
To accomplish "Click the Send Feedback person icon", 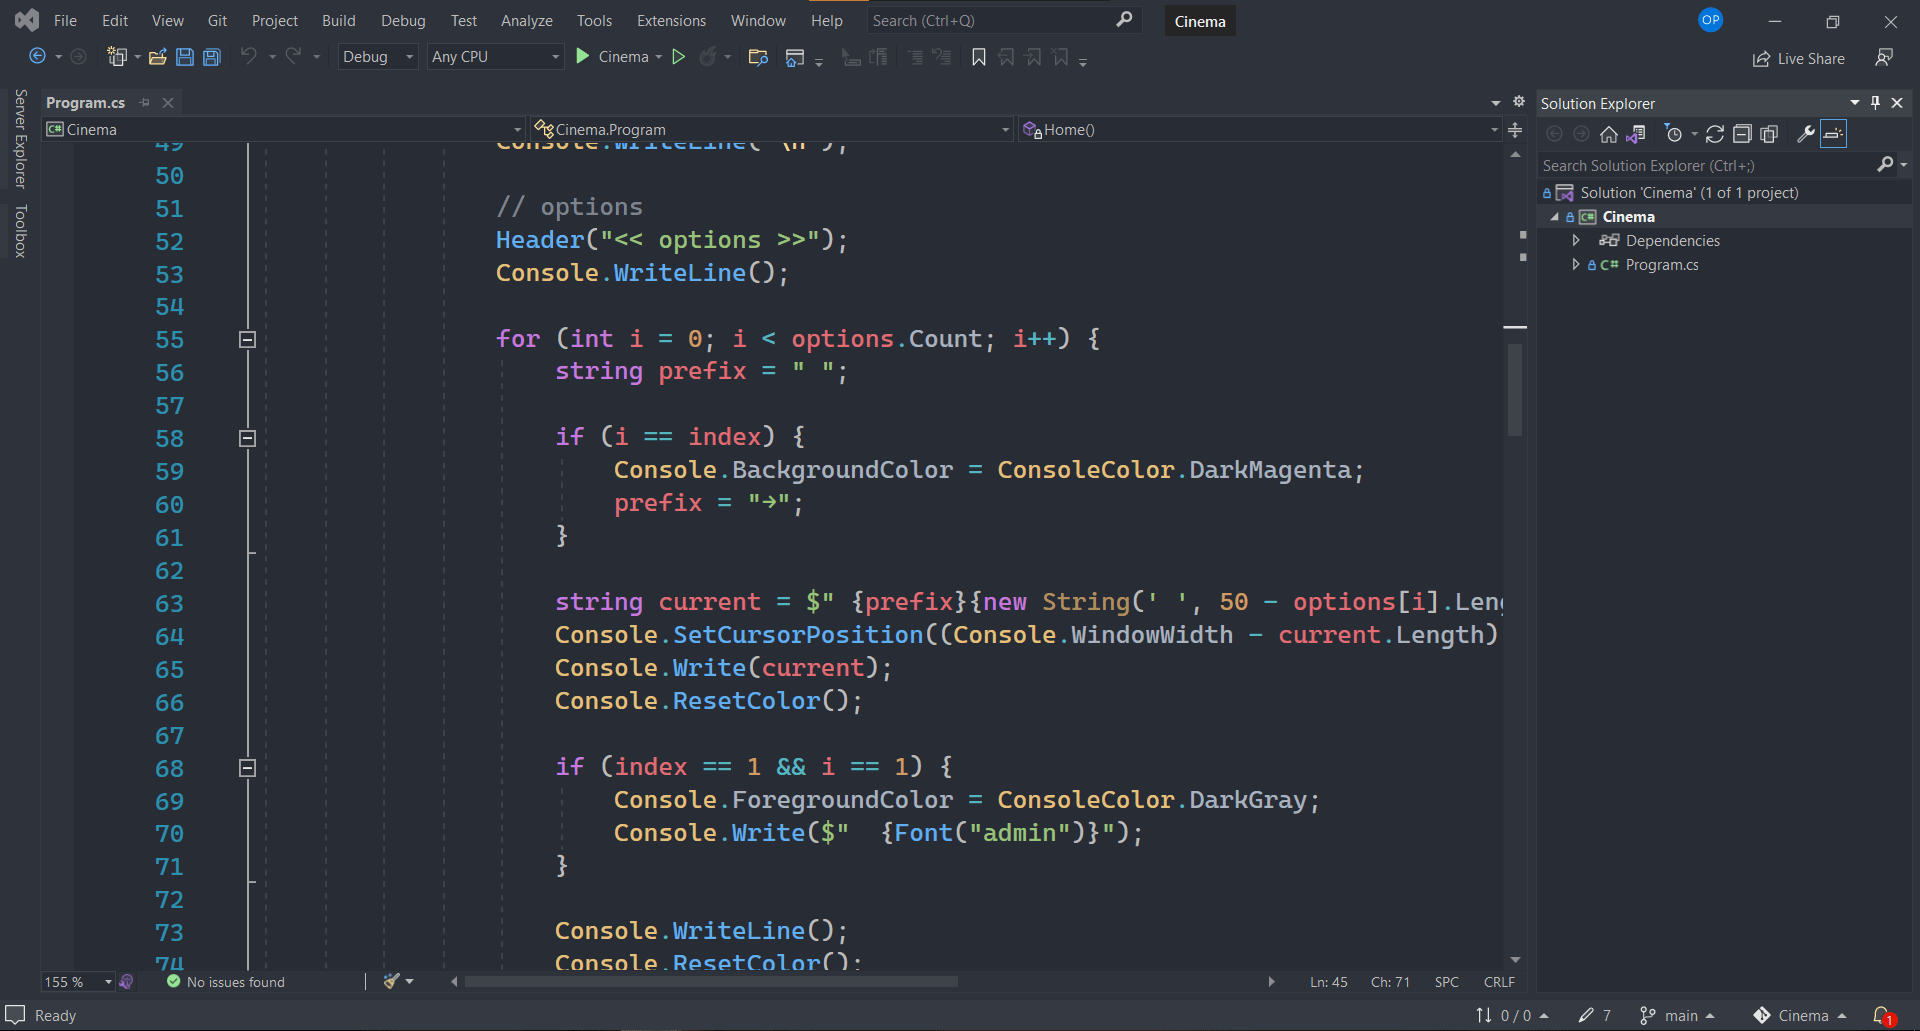I will [1884, 58].
